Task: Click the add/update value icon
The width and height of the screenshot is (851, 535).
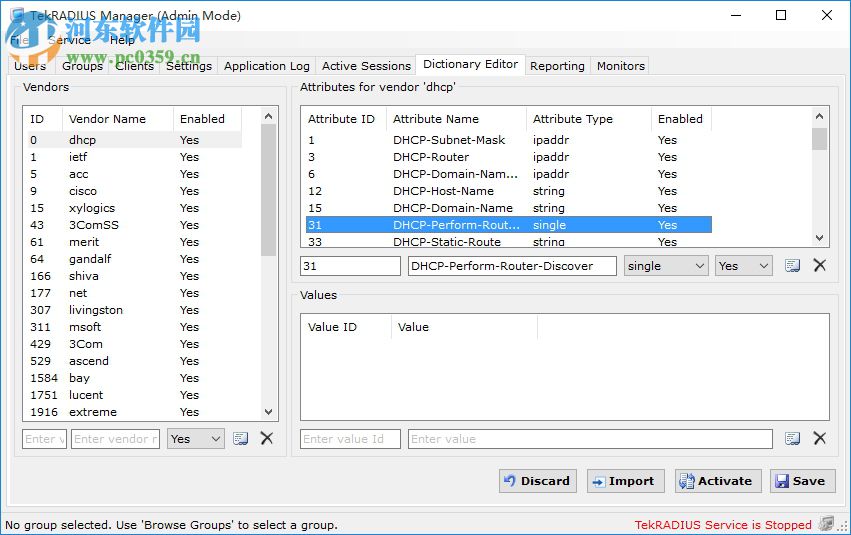Action: tap(792, 438)
